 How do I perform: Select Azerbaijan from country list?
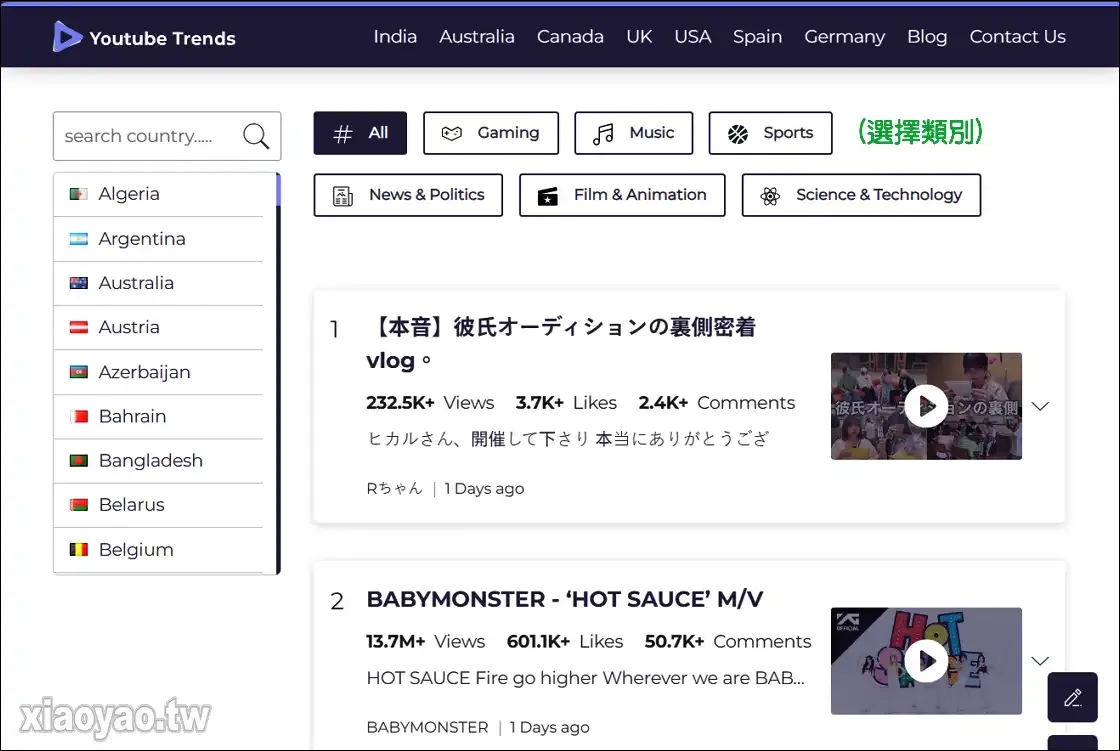[159, 372]
